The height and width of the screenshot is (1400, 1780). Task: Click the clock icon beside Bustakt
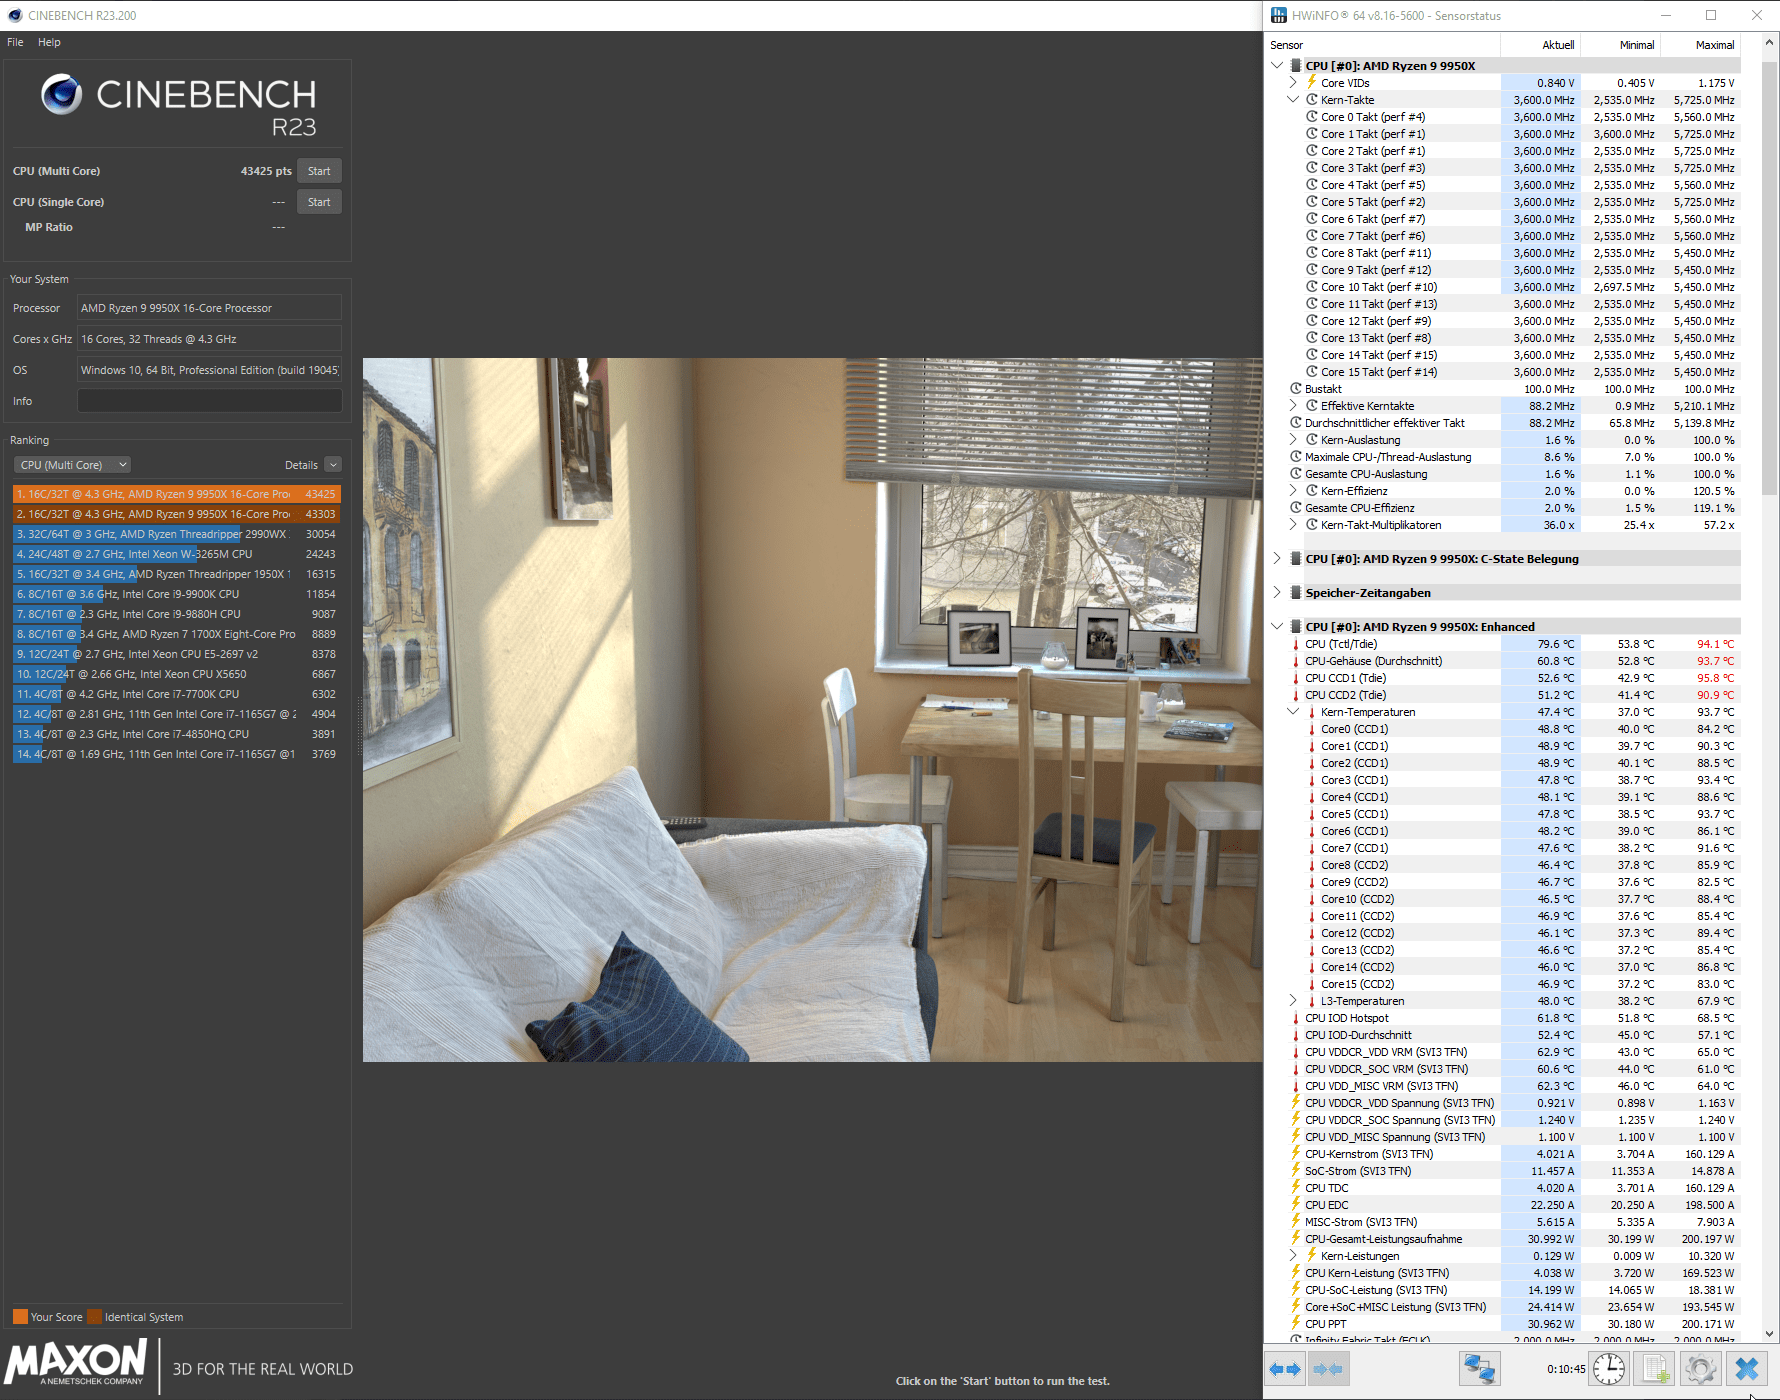[x=1296, y=388]
